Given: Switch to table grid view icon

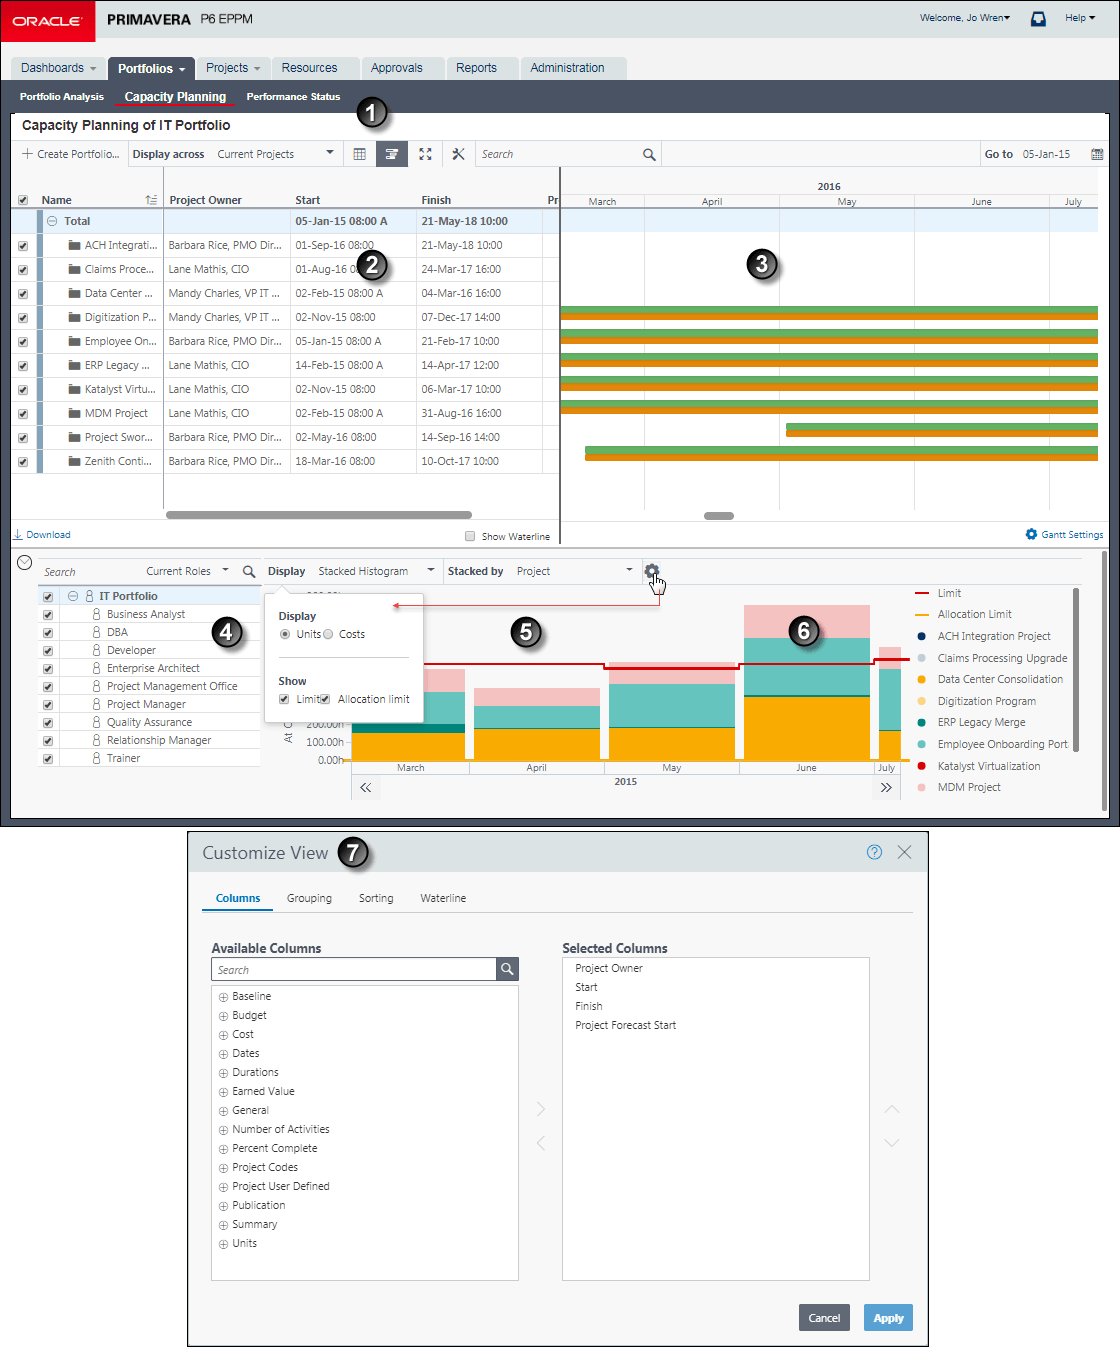Looking at the screenshot, I should [360, 154].
